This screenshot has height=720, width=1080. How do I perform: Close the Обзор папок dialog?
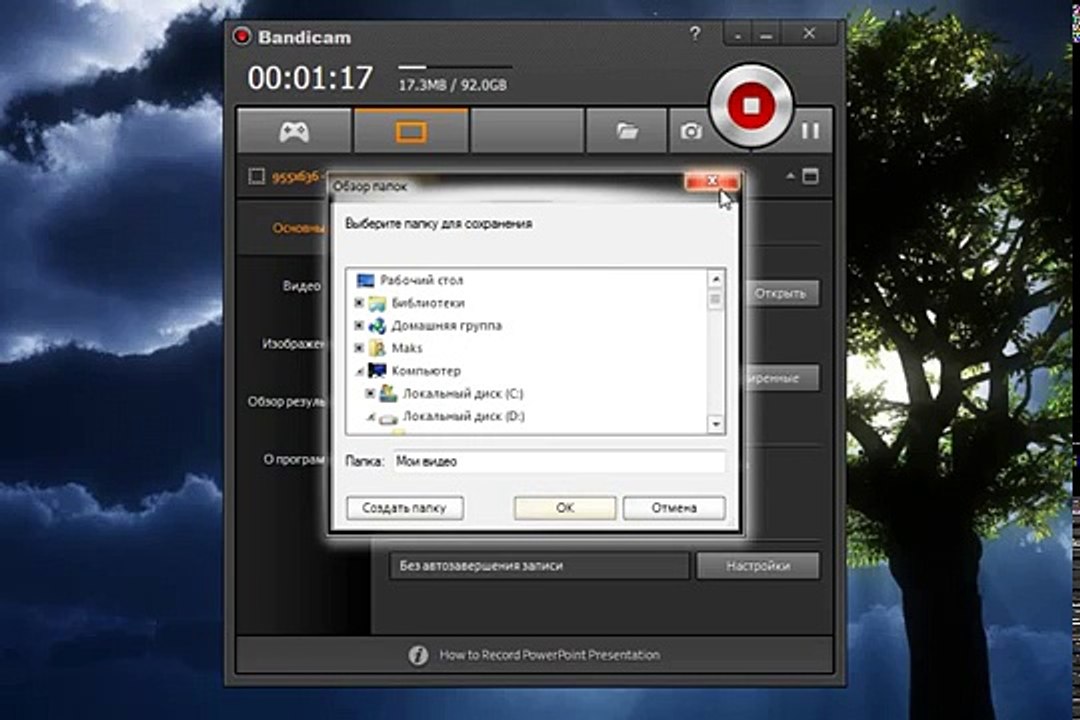tap(712, 181)
